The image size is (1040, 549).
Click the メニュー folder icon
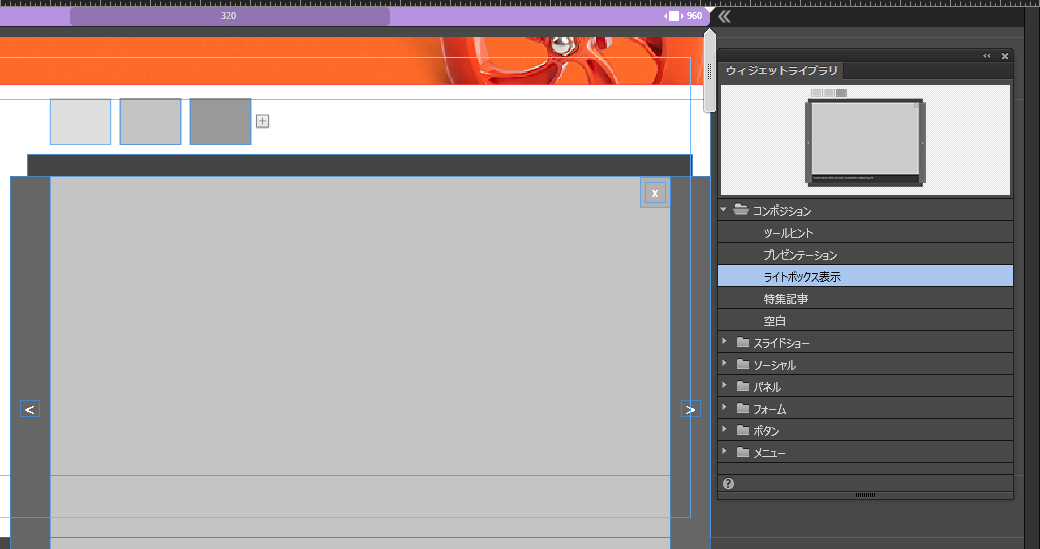[x=743, y=452]
